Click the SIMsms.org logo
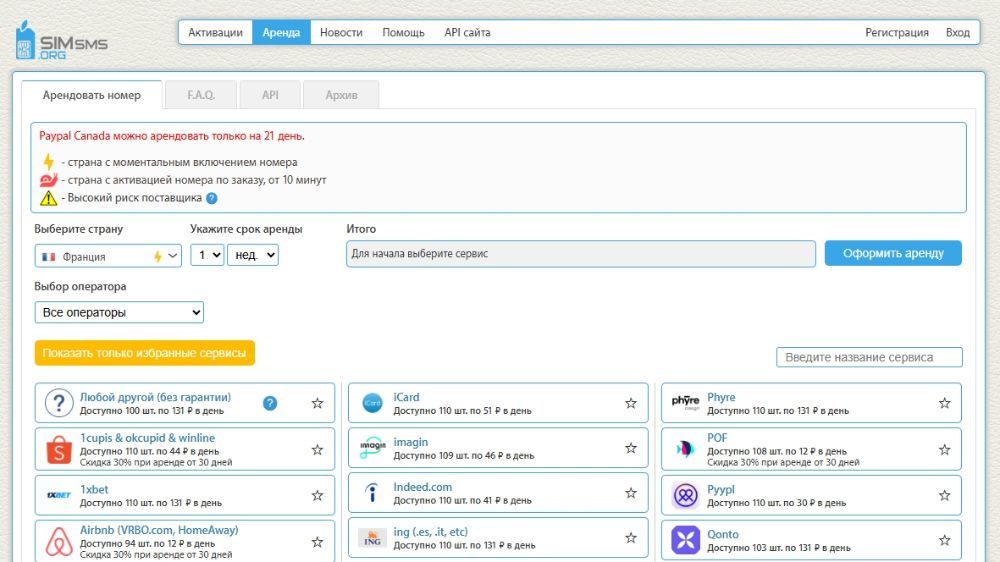Image resolution: width=1000 pixels, height=562 pixels. tap(61, 41)
